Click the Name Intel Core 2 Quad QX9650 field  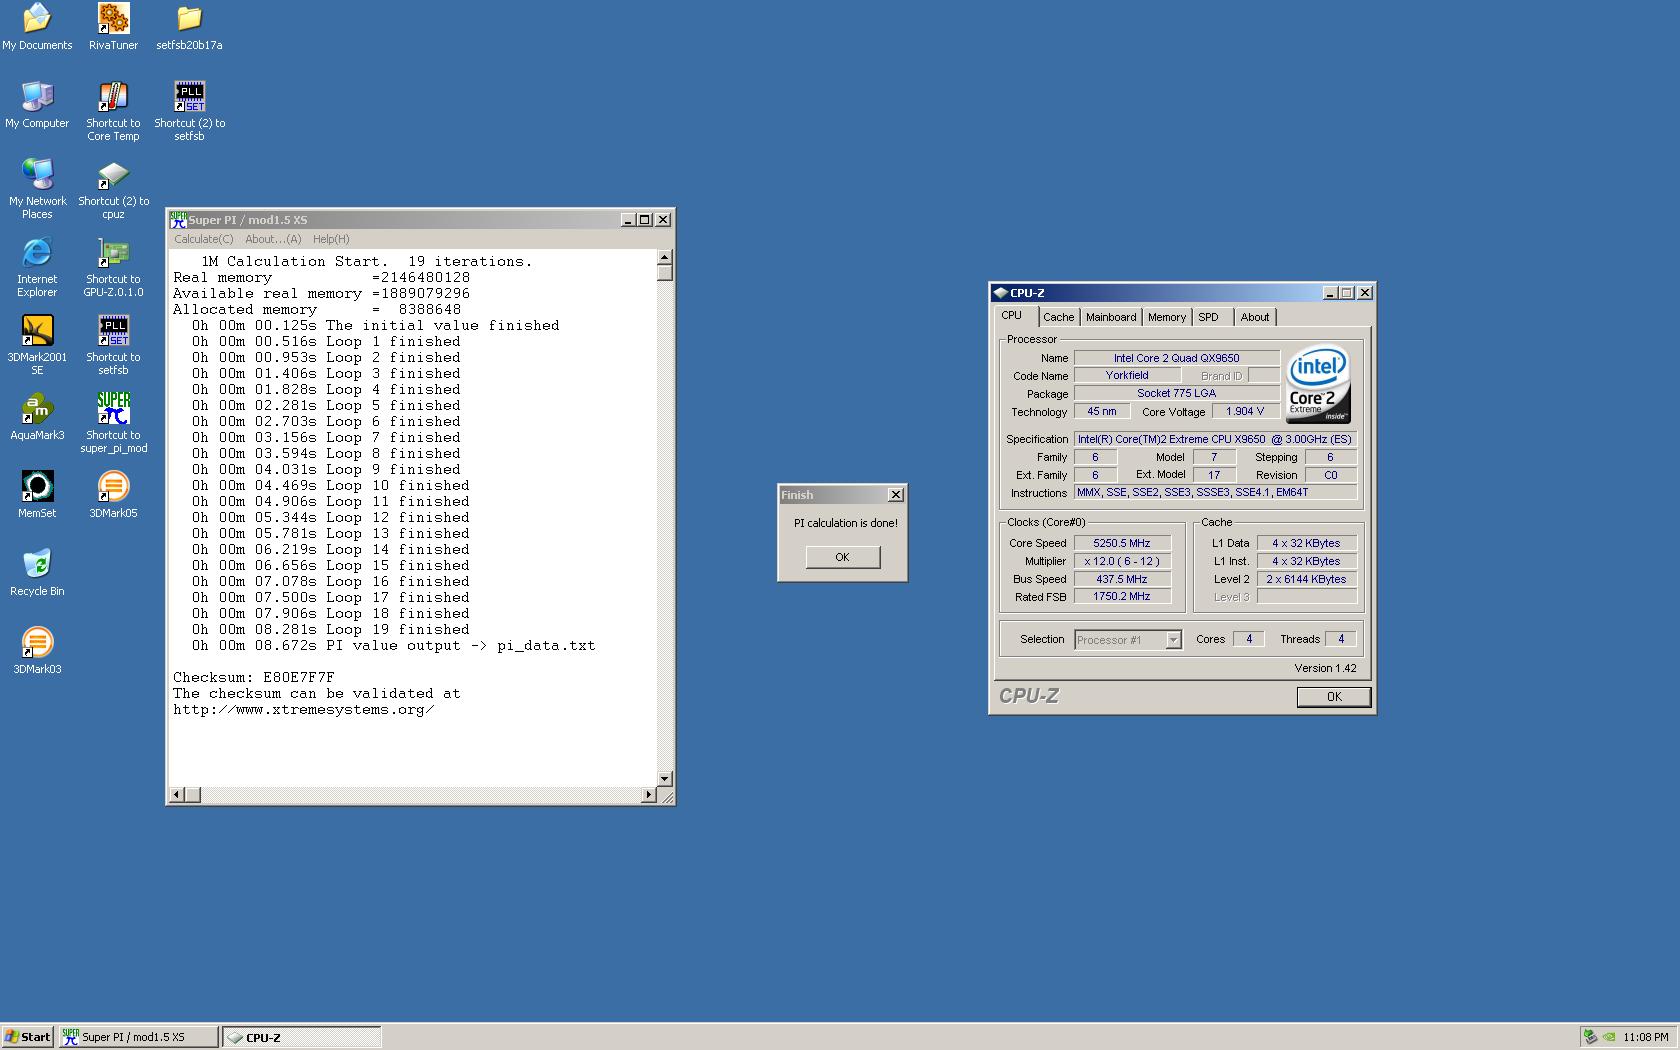1177,358
